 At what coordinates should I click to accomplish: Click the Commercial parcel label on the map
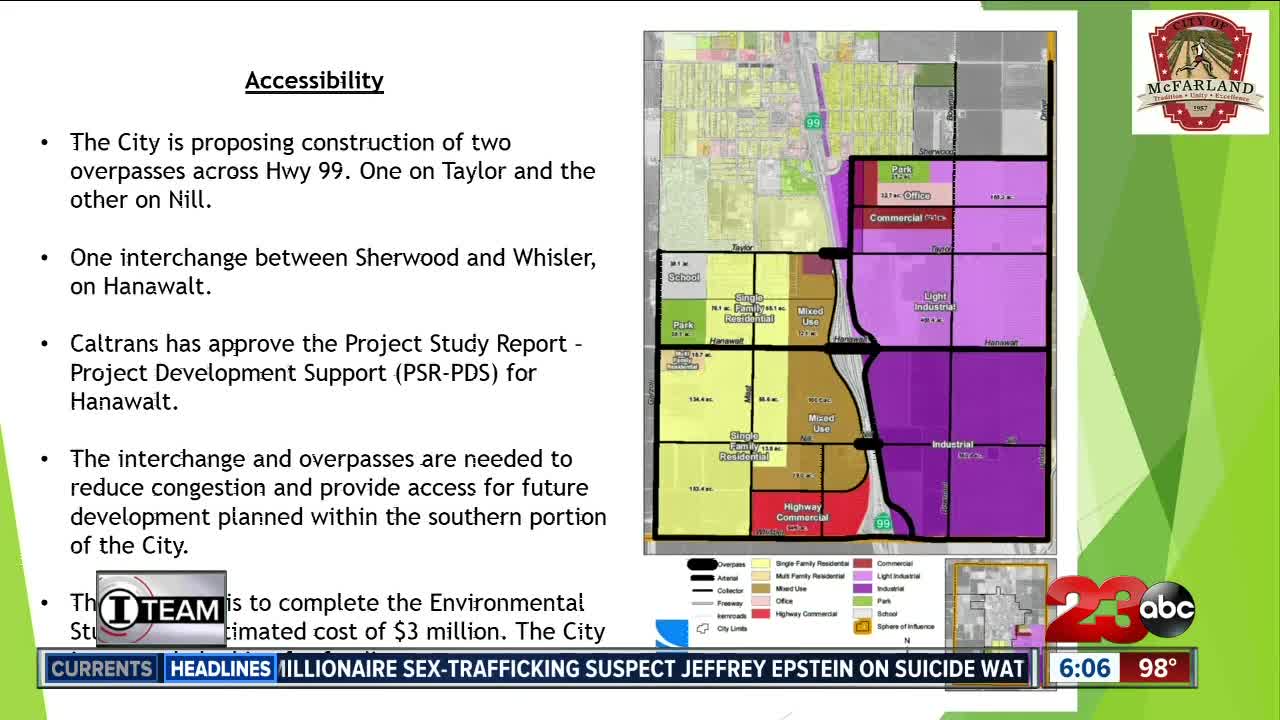(895, 217)
